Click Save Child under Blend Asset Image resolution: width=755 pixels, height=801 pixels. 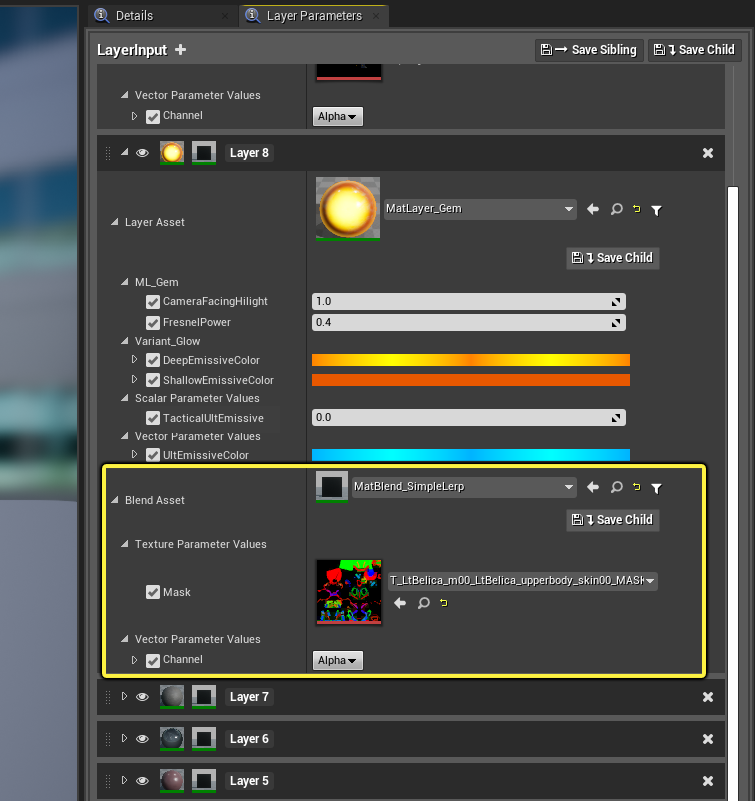(612, 520)
